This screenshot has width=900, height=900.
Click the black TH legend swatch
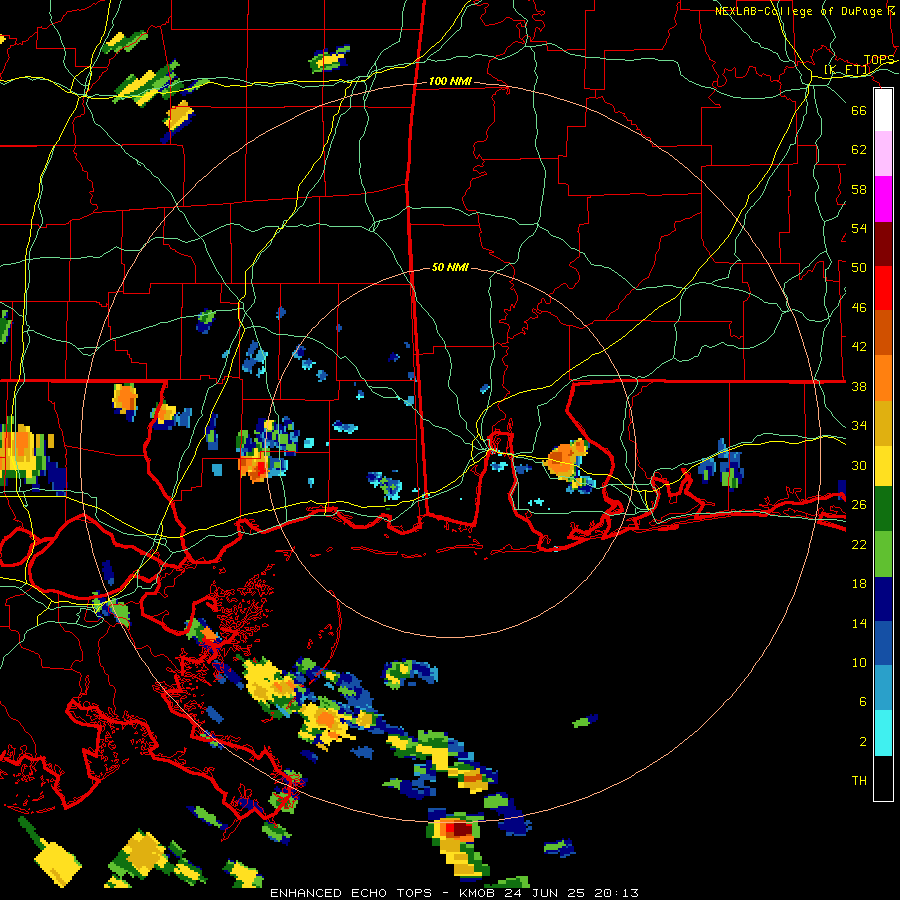(x=883, y=778)
